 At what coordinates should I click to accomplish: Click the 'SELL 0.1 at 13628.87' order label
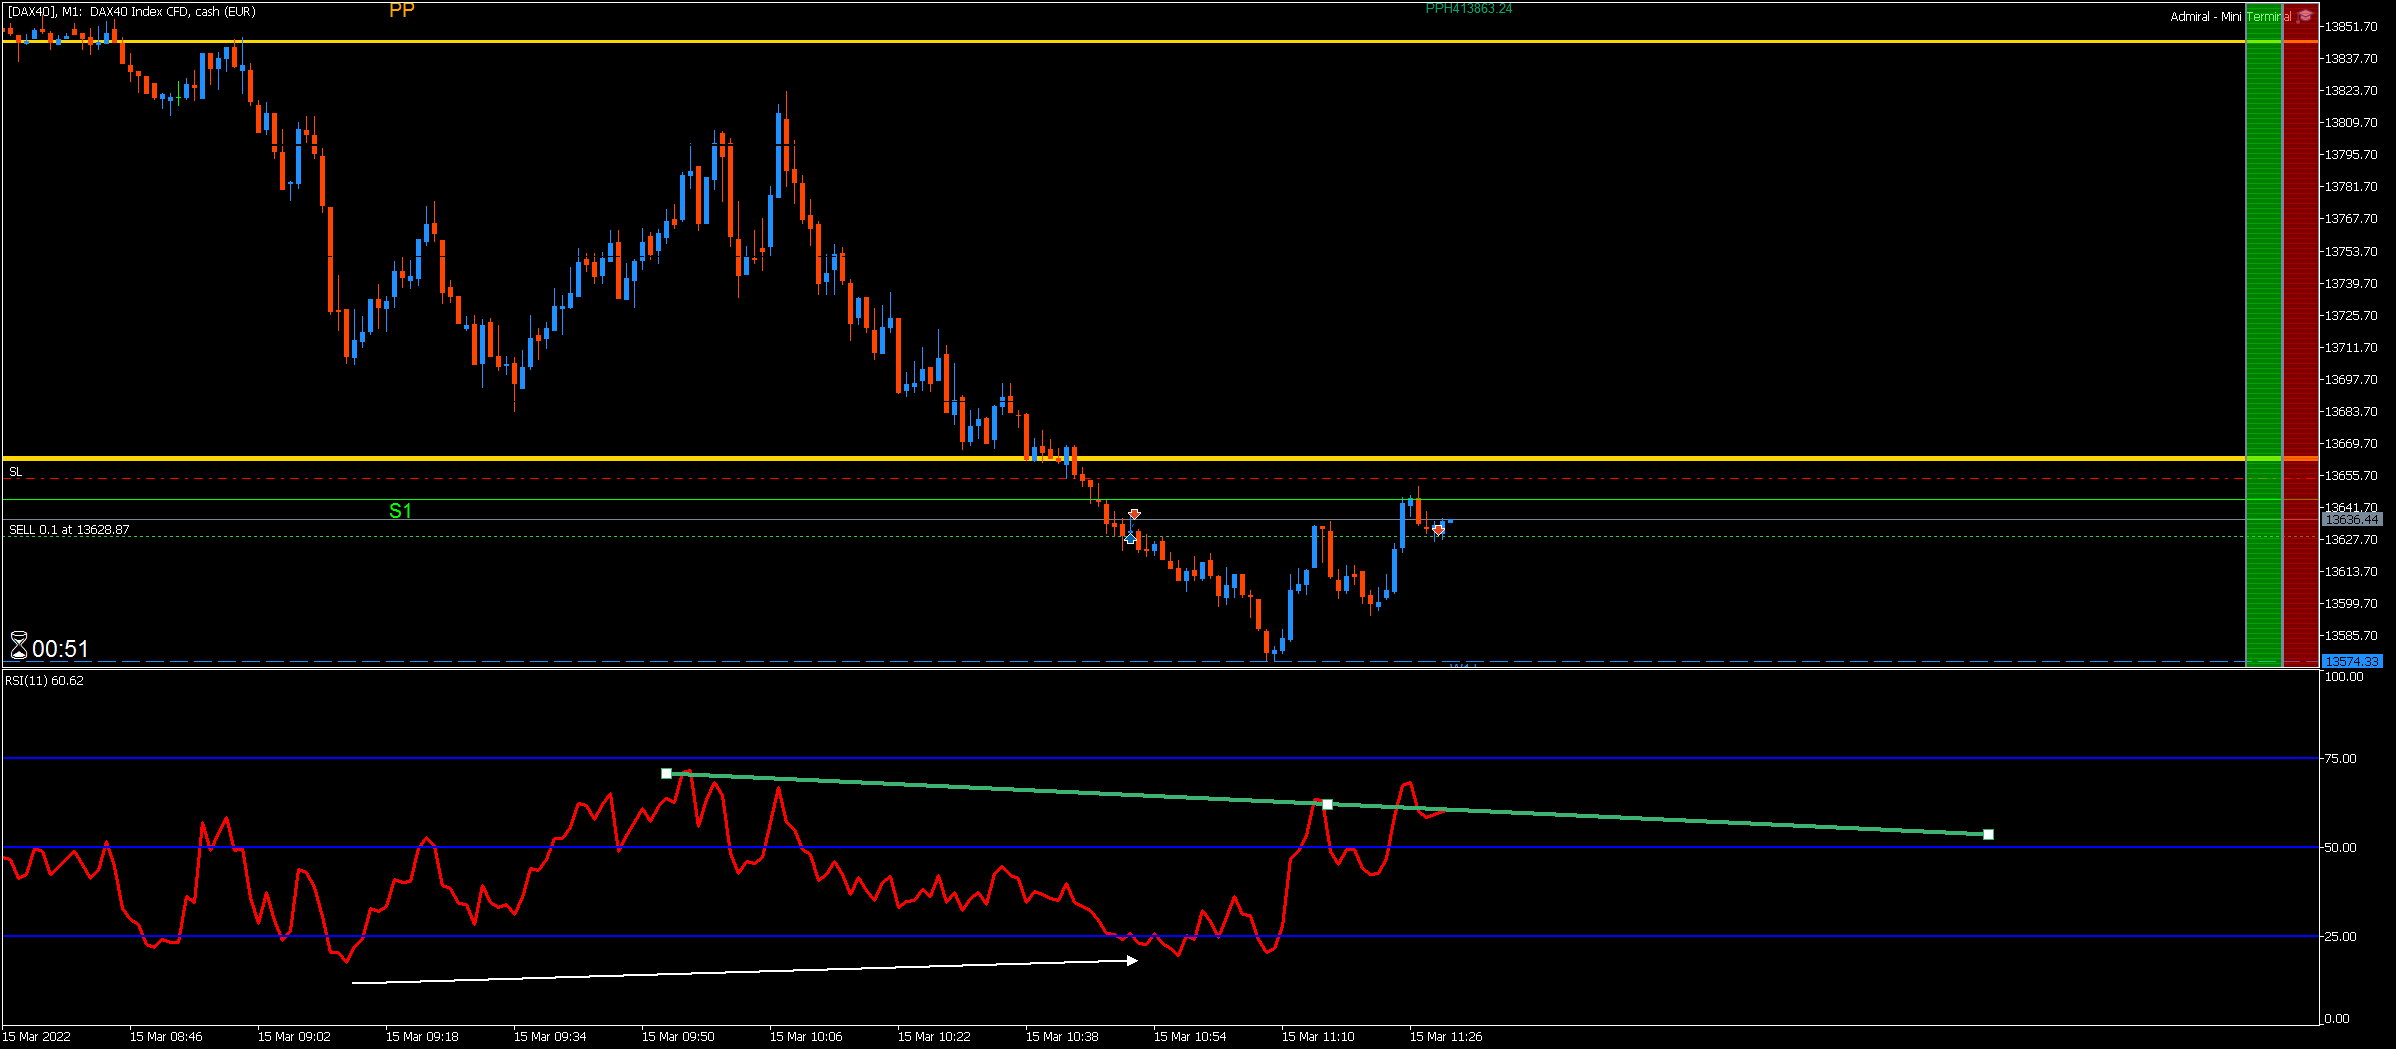click(69, 530)
